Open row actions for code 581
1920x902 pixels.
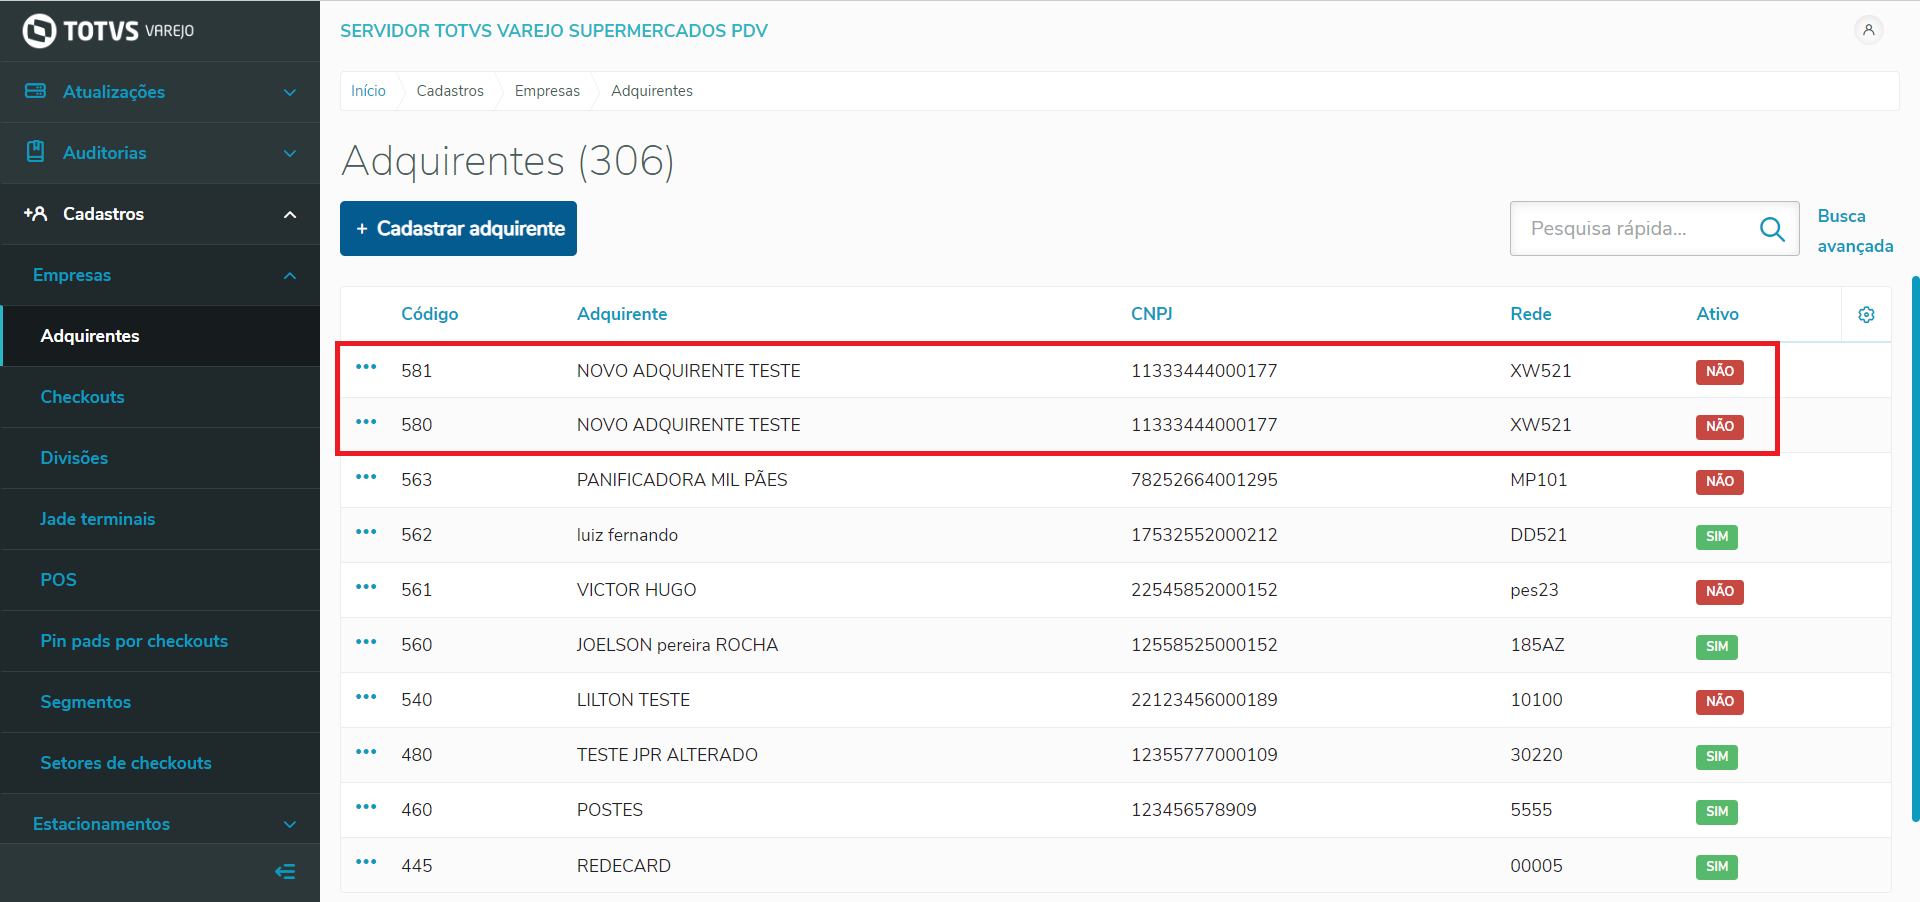(366, 368)
